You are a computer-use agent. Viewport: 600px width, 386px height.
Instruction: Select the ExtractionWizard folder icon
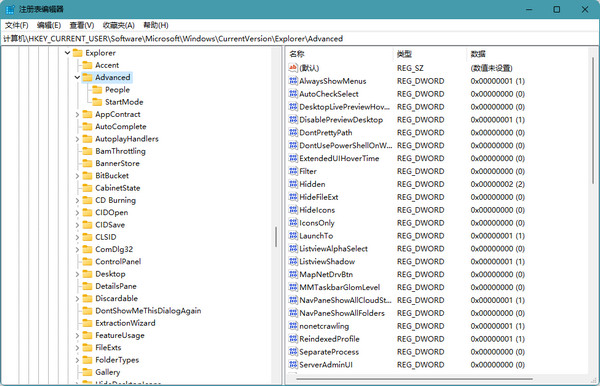[88, 323]
